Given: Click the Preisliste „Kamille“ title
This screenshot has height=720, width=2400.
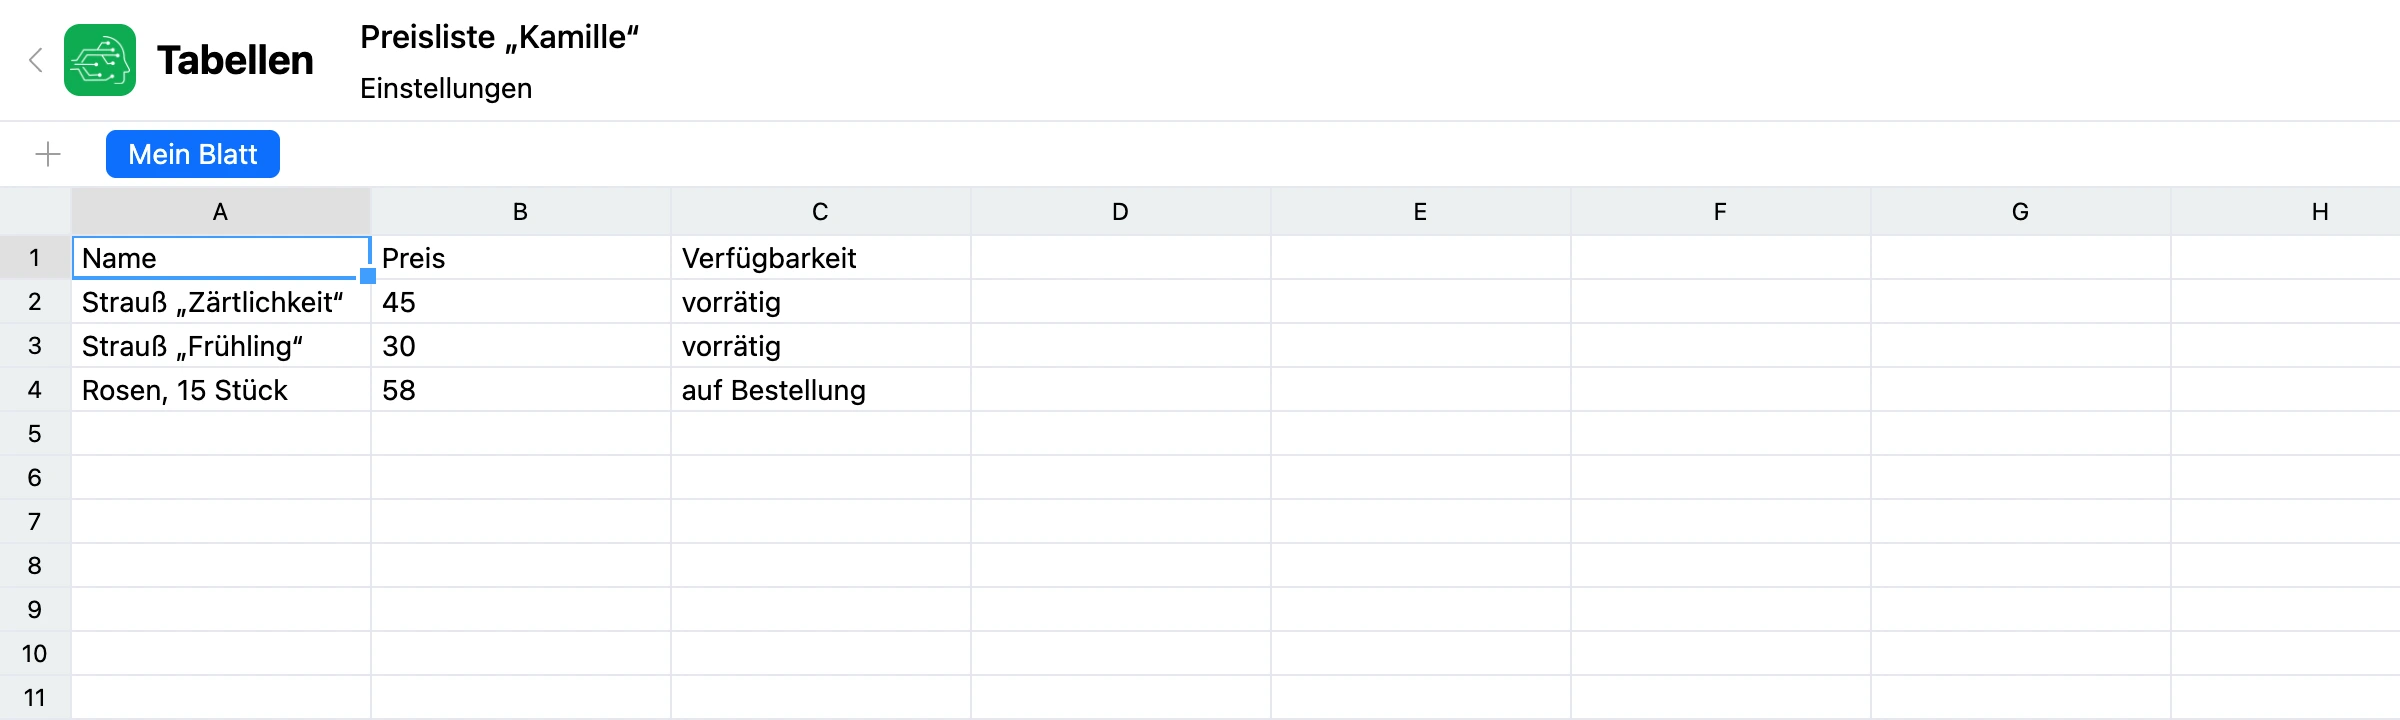Looking at the screenshot, I should pyautogui.click(x=499, y=37).
